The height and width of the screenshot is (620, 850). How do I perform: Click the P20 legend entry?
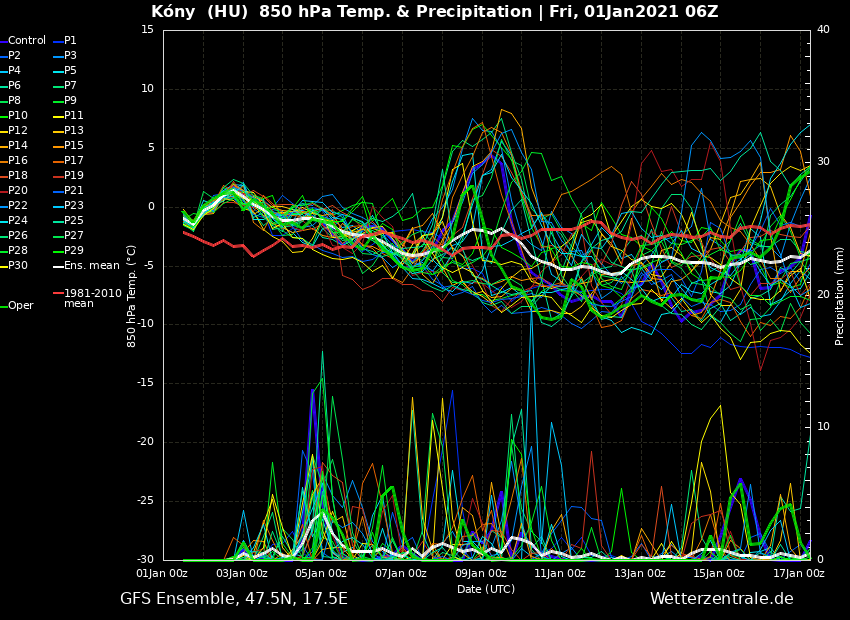click(x=18, y=191)
